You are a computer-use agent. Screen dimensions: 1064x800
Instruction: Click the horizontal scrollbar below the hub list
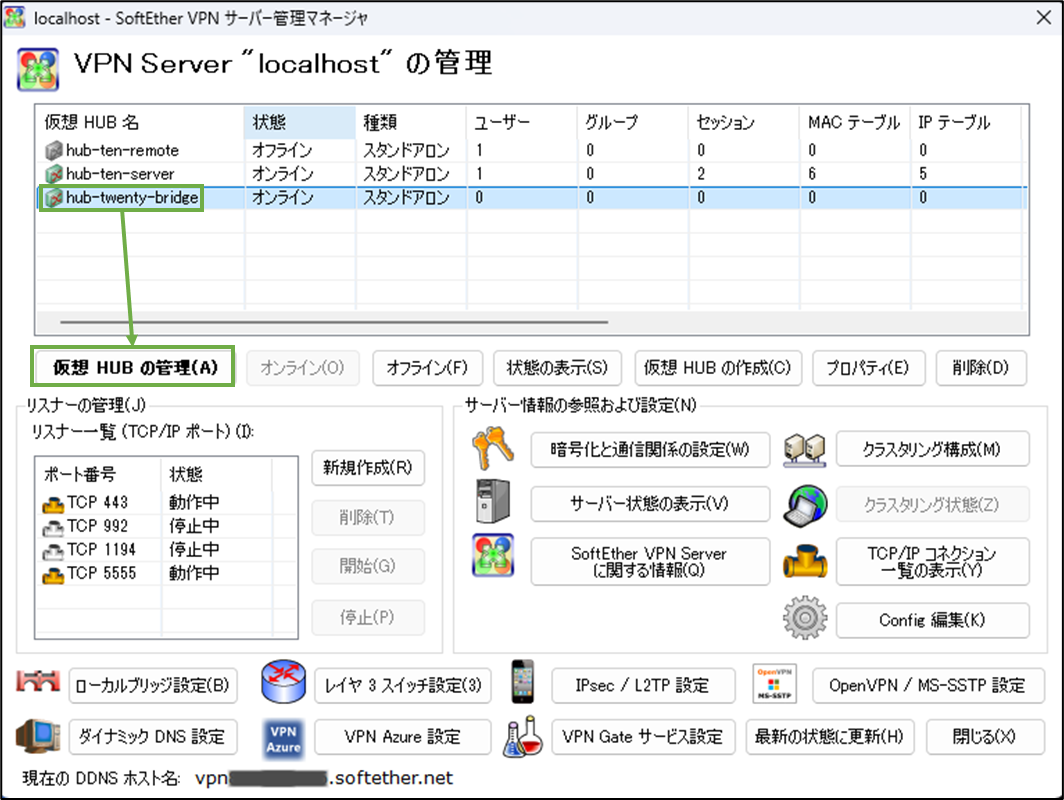click(330, 323)
